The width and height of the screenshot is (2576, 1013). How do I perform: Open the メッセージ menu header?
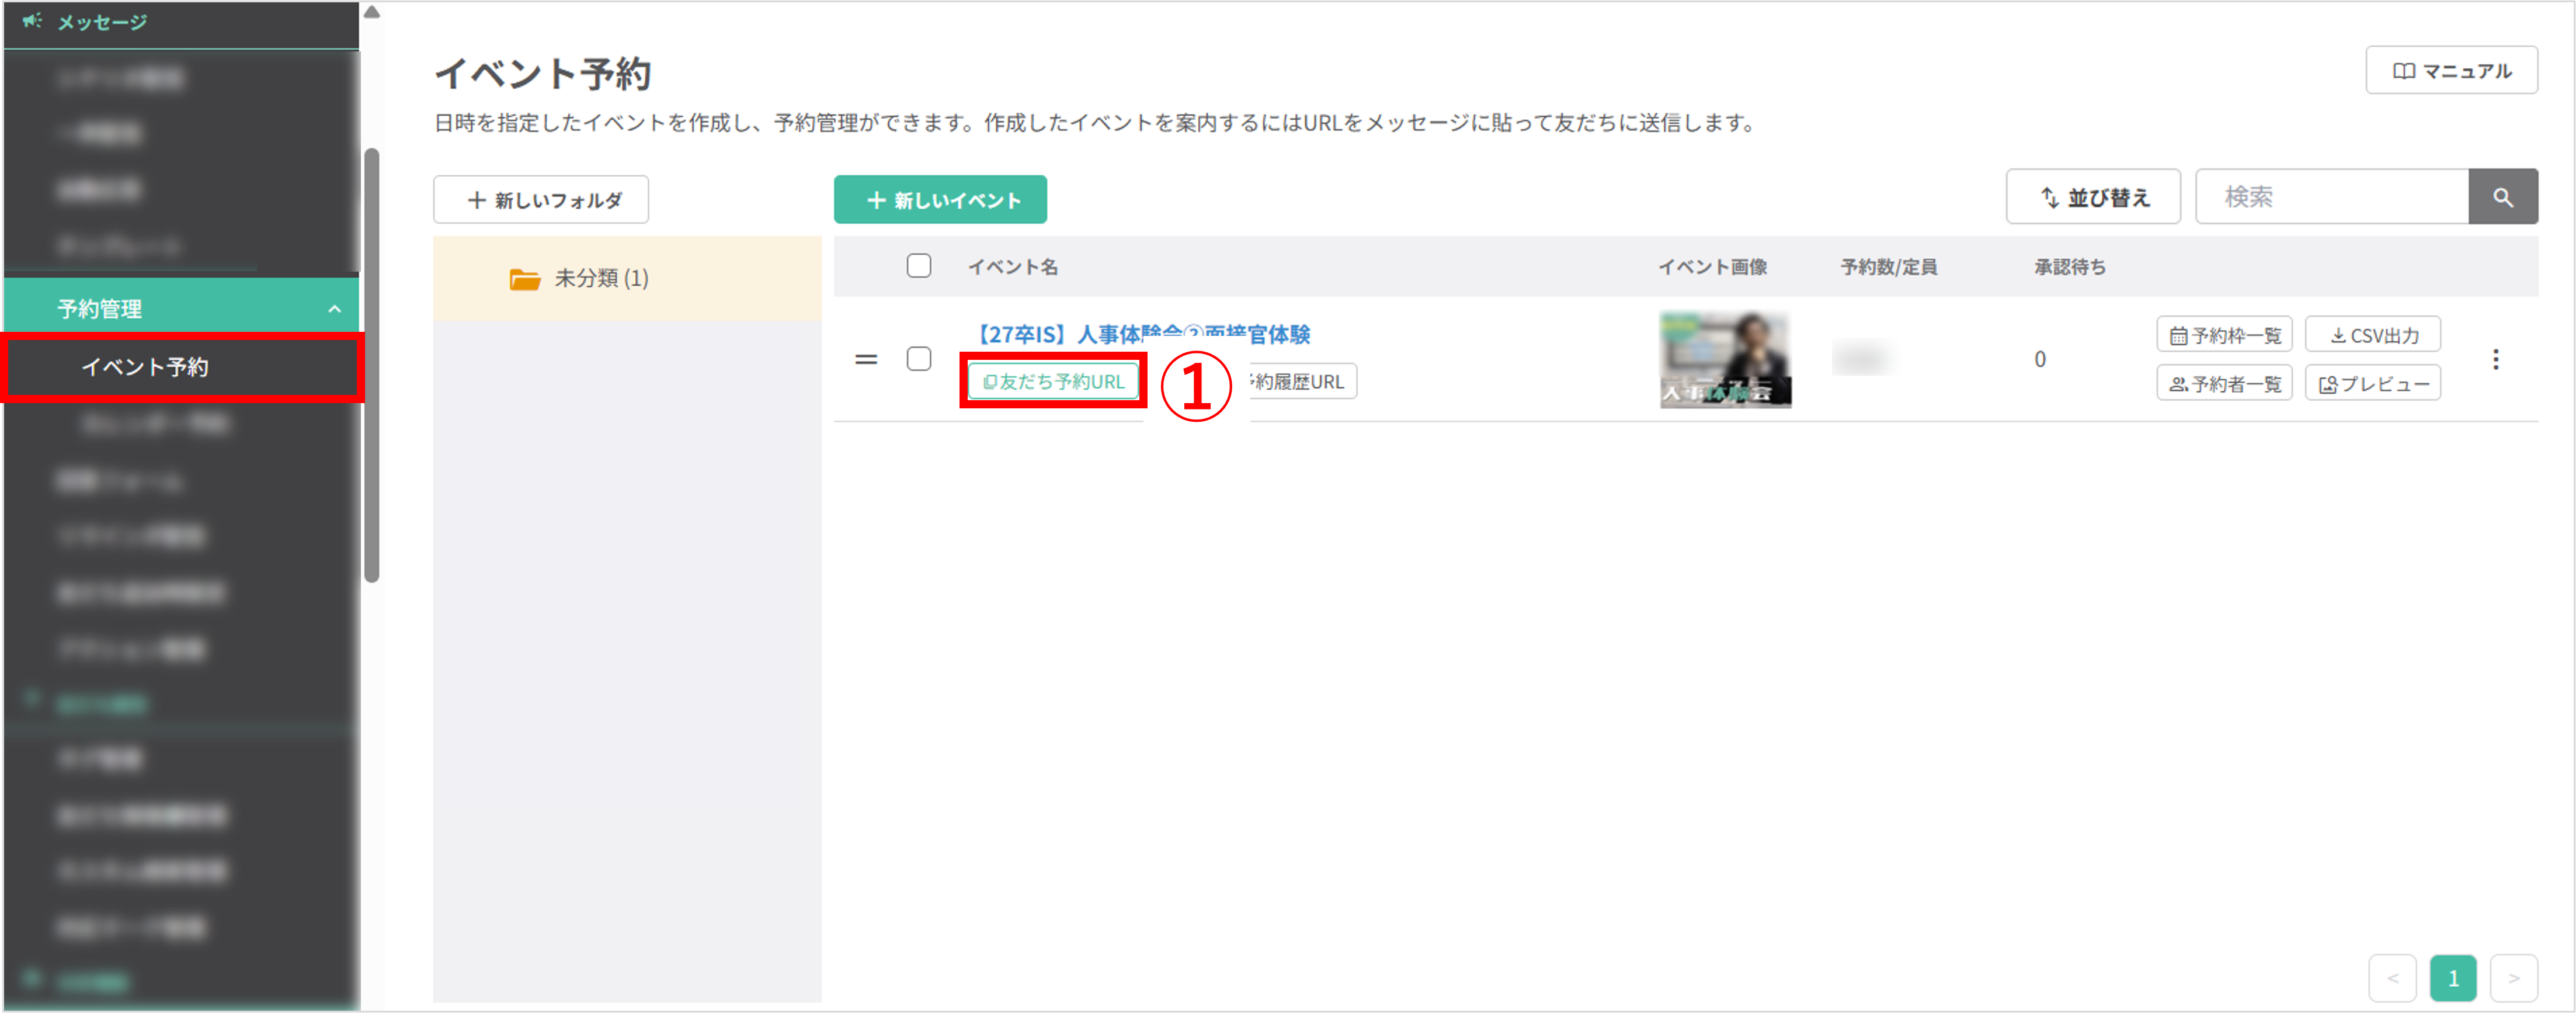coord(103,21)
